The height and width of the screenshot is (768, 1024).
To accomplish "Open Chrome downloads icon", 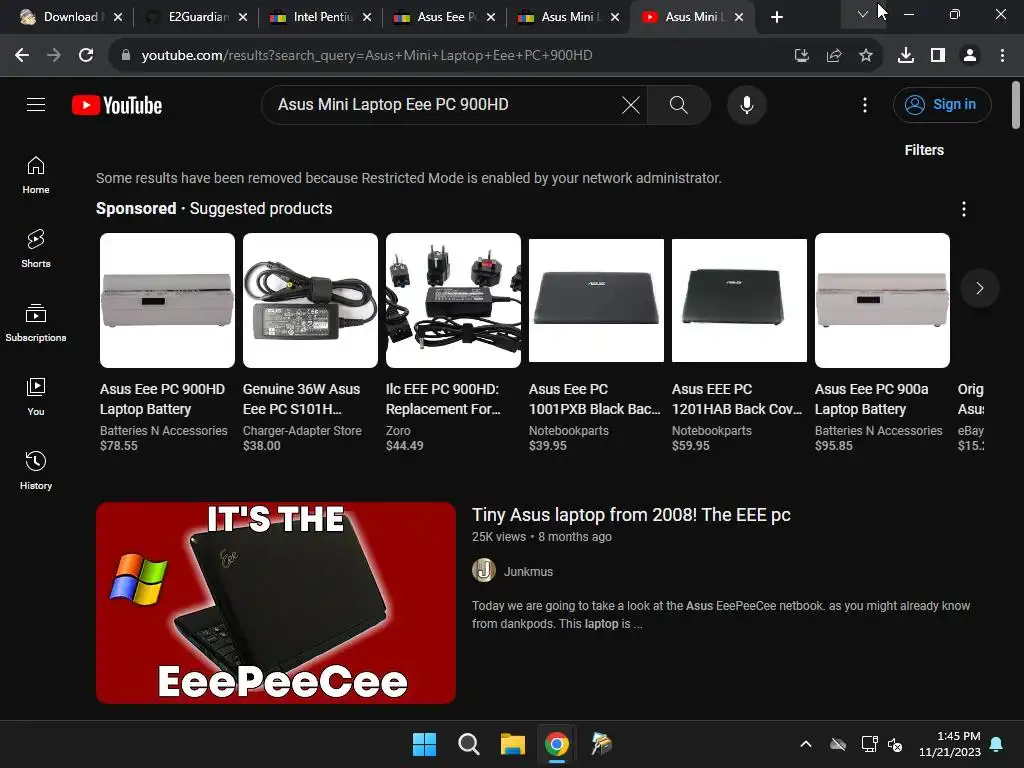I will [x=906, y=56].
